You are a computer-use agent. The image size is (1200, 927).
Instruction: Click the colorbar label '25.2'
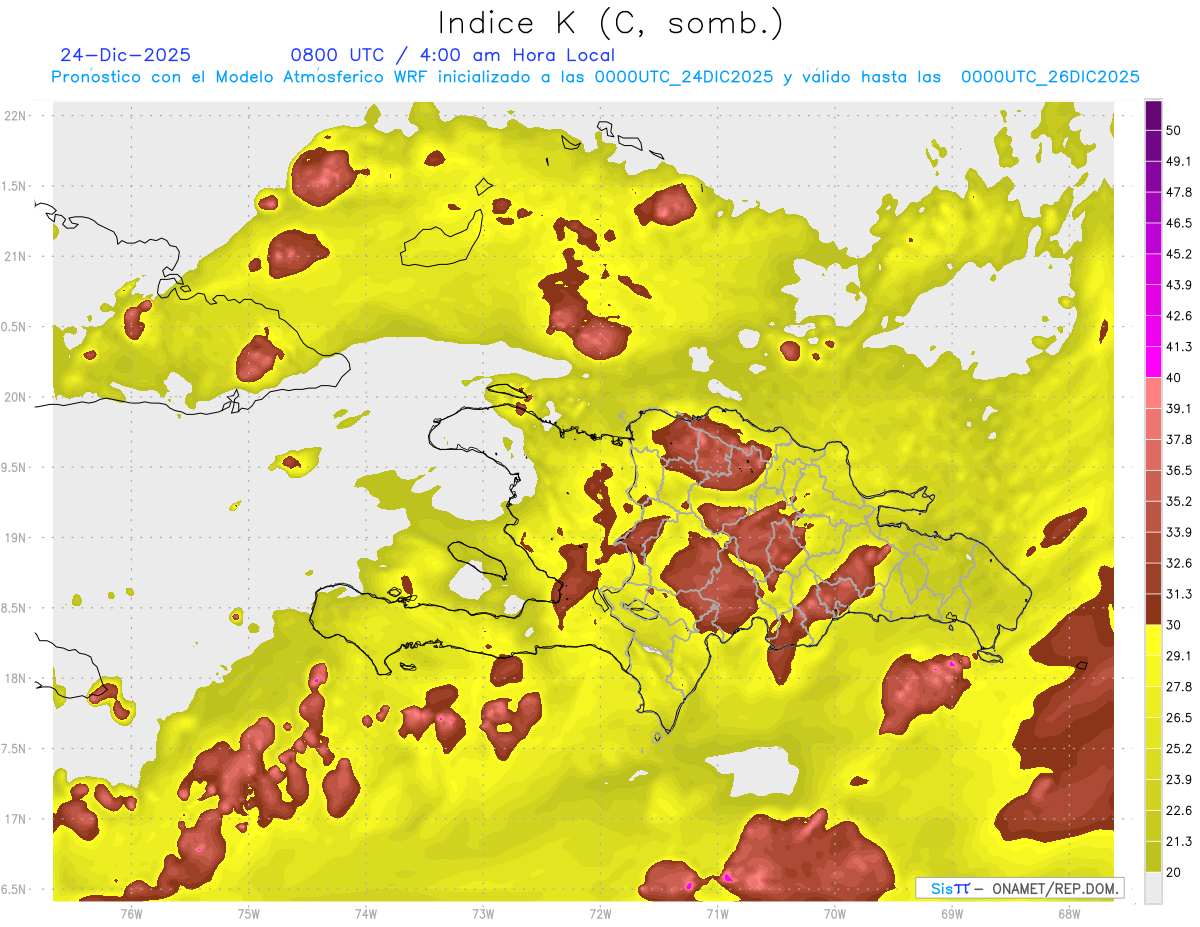pyautogui.click(x=1179, y=749)
